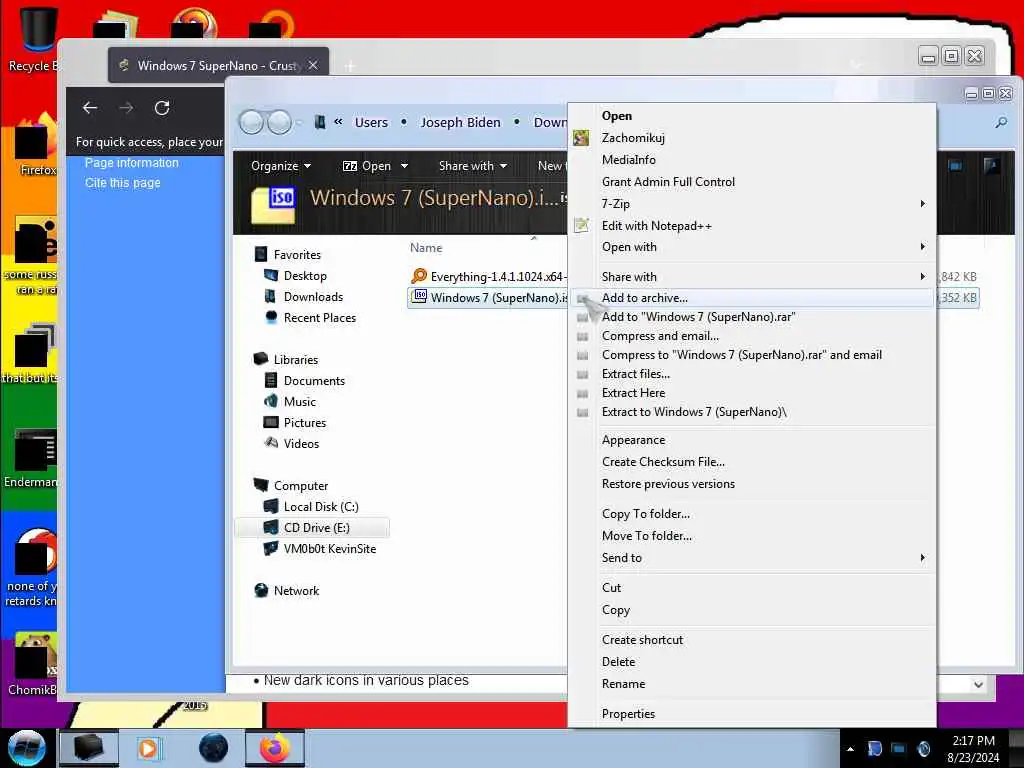Select Copy To folder... entry
The height and width of the screenshot is (768, 1024).
coord(752,514)
